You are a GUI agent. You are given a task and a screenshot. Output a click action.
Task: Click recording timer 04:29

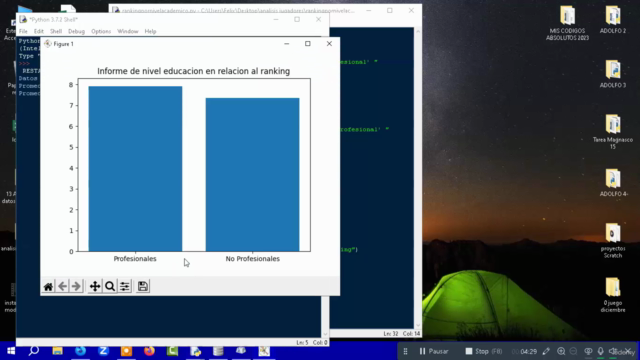[x=529, y=351]
